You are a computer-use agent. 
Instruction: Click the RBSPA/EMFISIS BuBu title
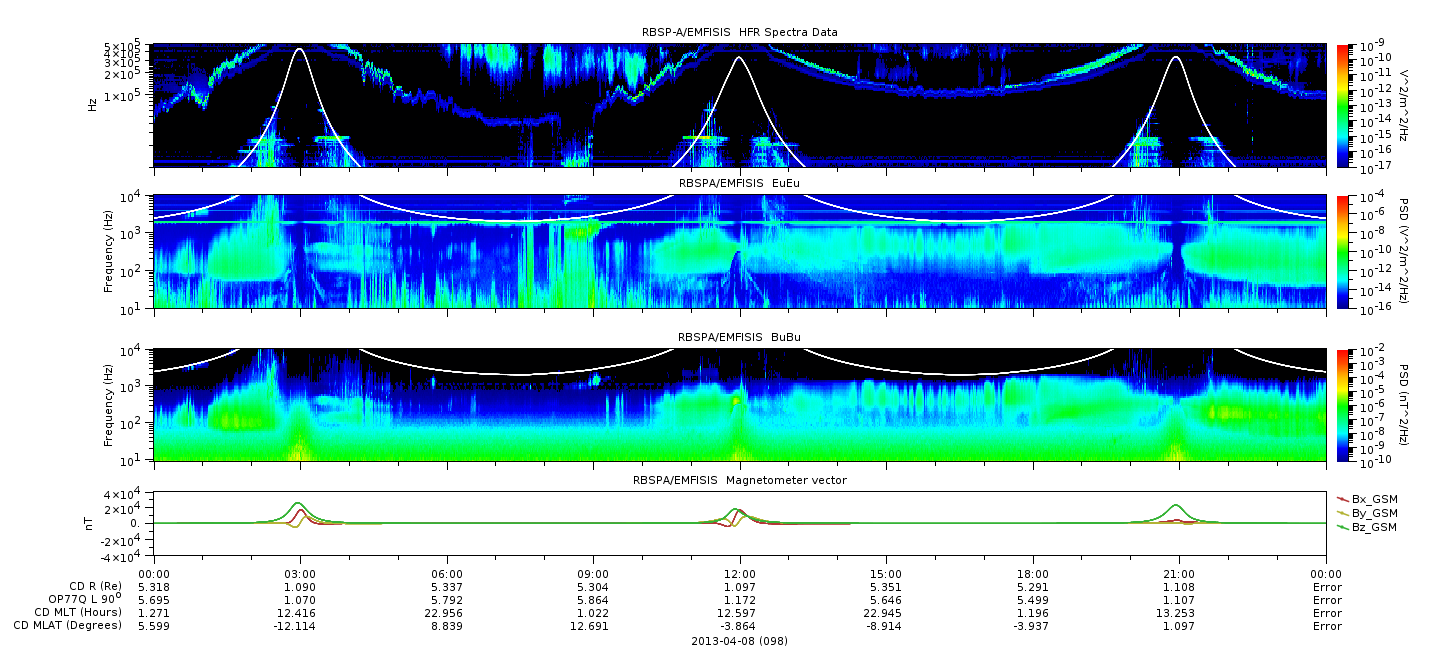pyautogui.click(x=739, y=337)
